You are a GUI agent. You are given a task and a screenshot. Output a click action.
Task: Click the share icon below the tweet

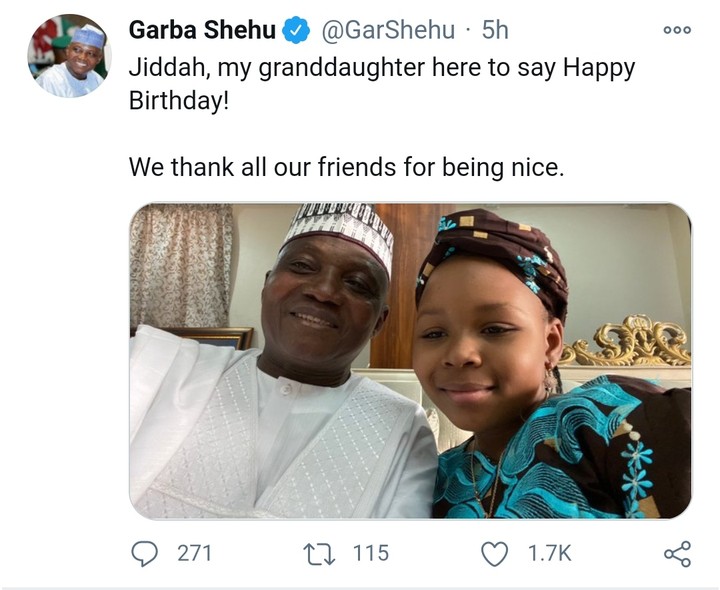coord(677,553)
